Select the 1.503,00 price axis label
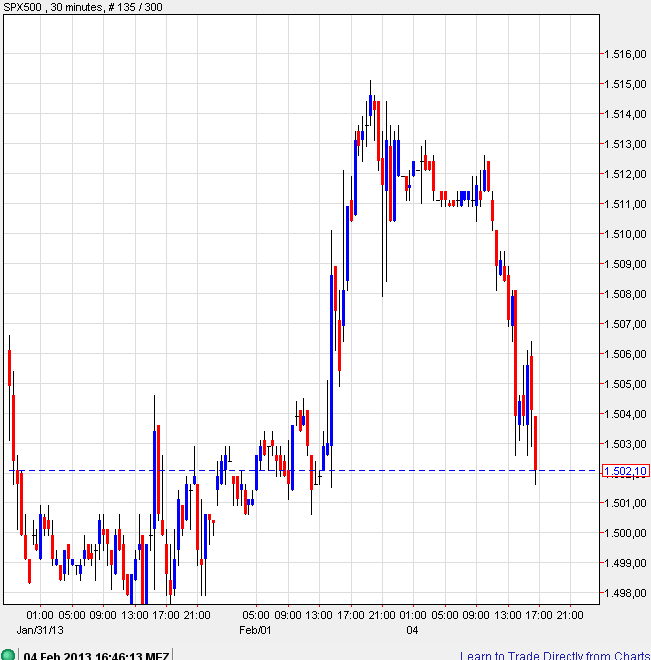This screenshot has width=651, height=660. [625, 444]
